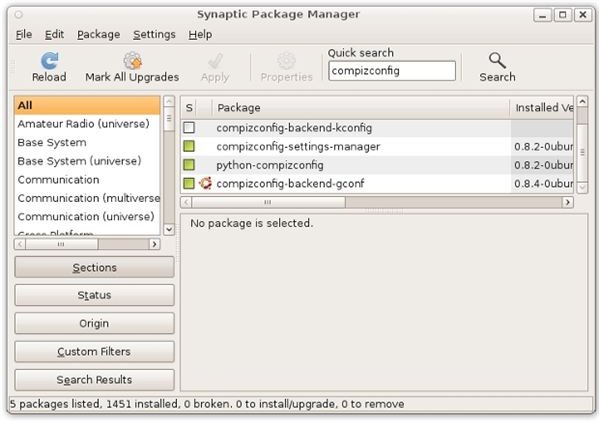The width and height of the screenshot is (600, 424).
Task: Toggle status box for python-compizconfig
Action: click(x=189, y=165)
